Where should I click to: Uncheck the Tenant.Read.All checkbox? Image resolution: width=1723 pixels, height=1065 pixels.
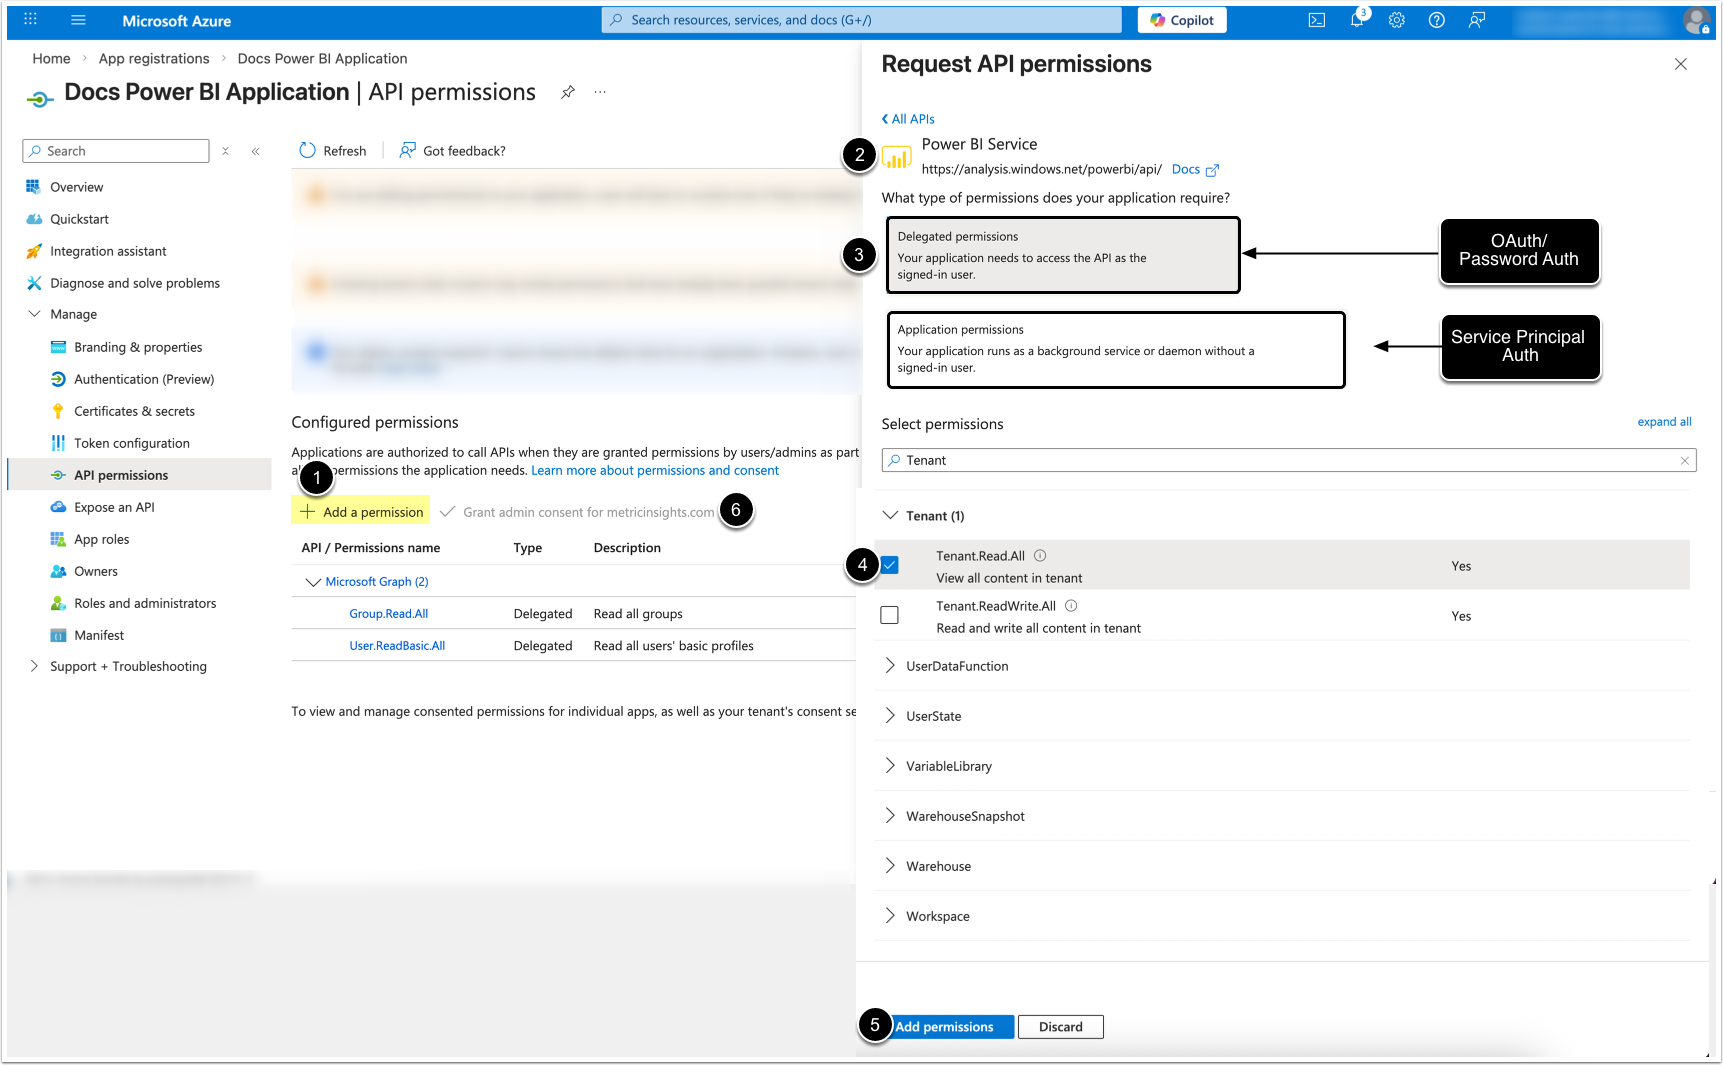[x=890, y=565]
